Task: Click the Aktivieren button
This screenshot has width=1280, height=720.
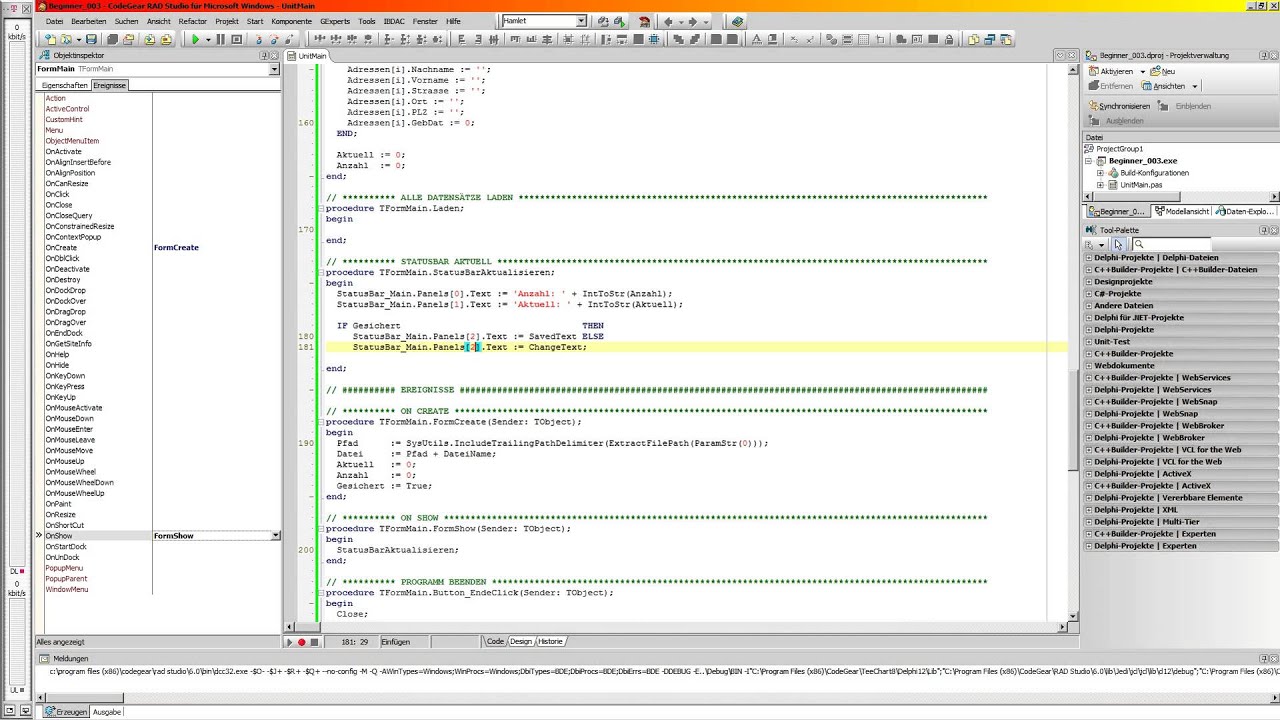Action: (1110, 72)
